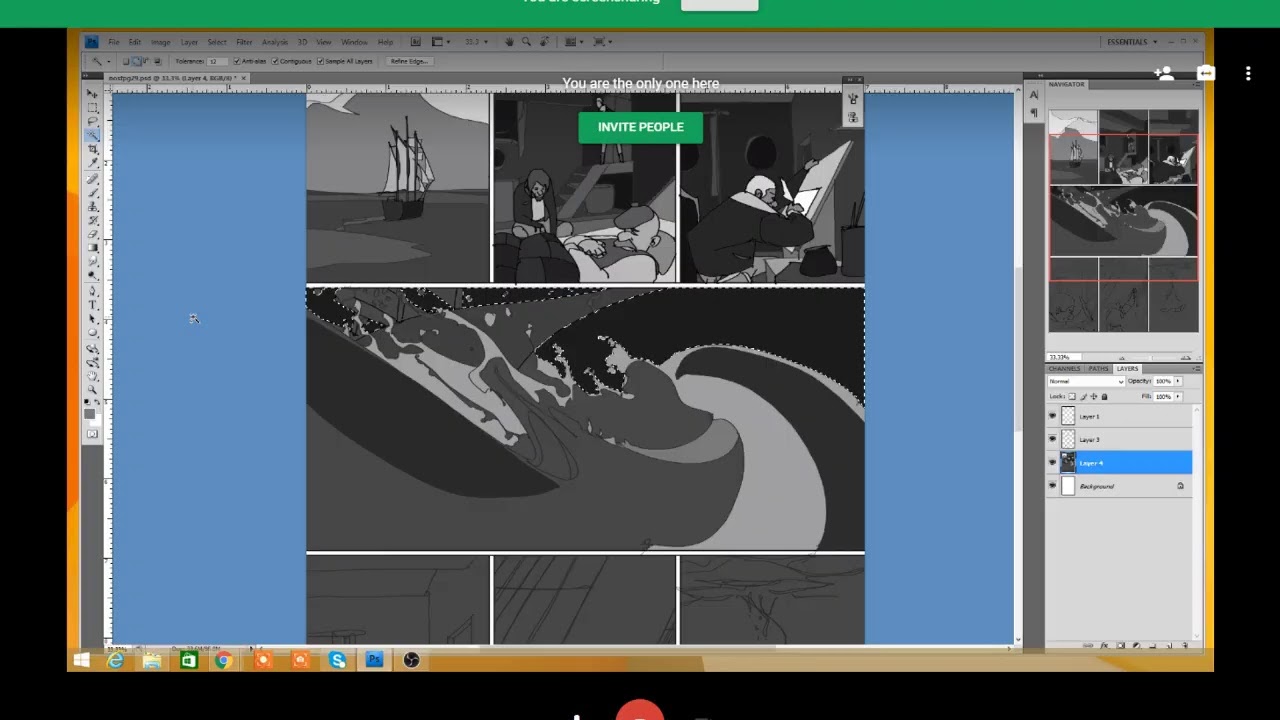
Task: Select the Crop tool
Action: pos(93,148)
